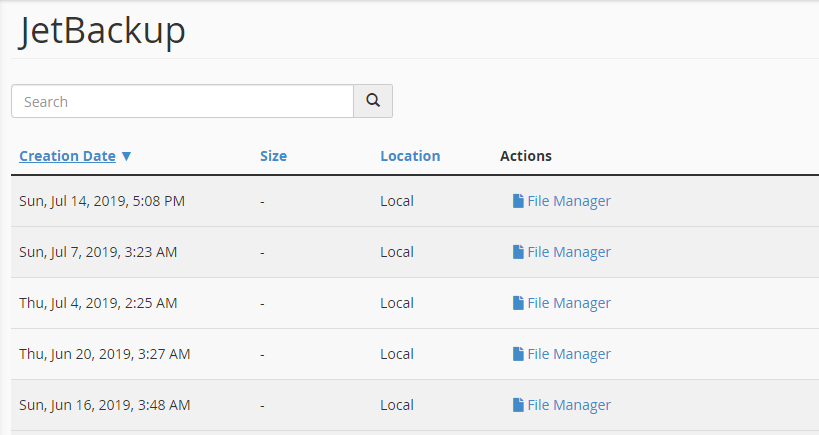Open File Manager for Jul 7, 2019 backup
Viewport: 819px width, 435px height.
point(561,252)
